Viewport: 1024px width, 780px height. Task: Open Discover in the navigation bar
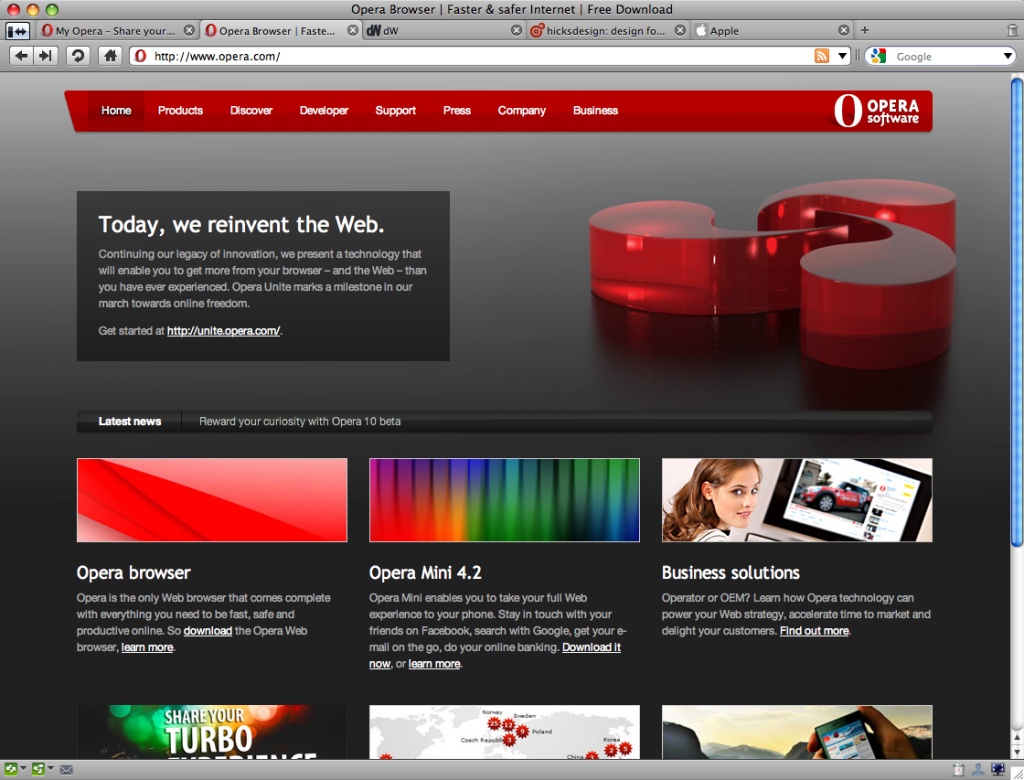(251, 110)
